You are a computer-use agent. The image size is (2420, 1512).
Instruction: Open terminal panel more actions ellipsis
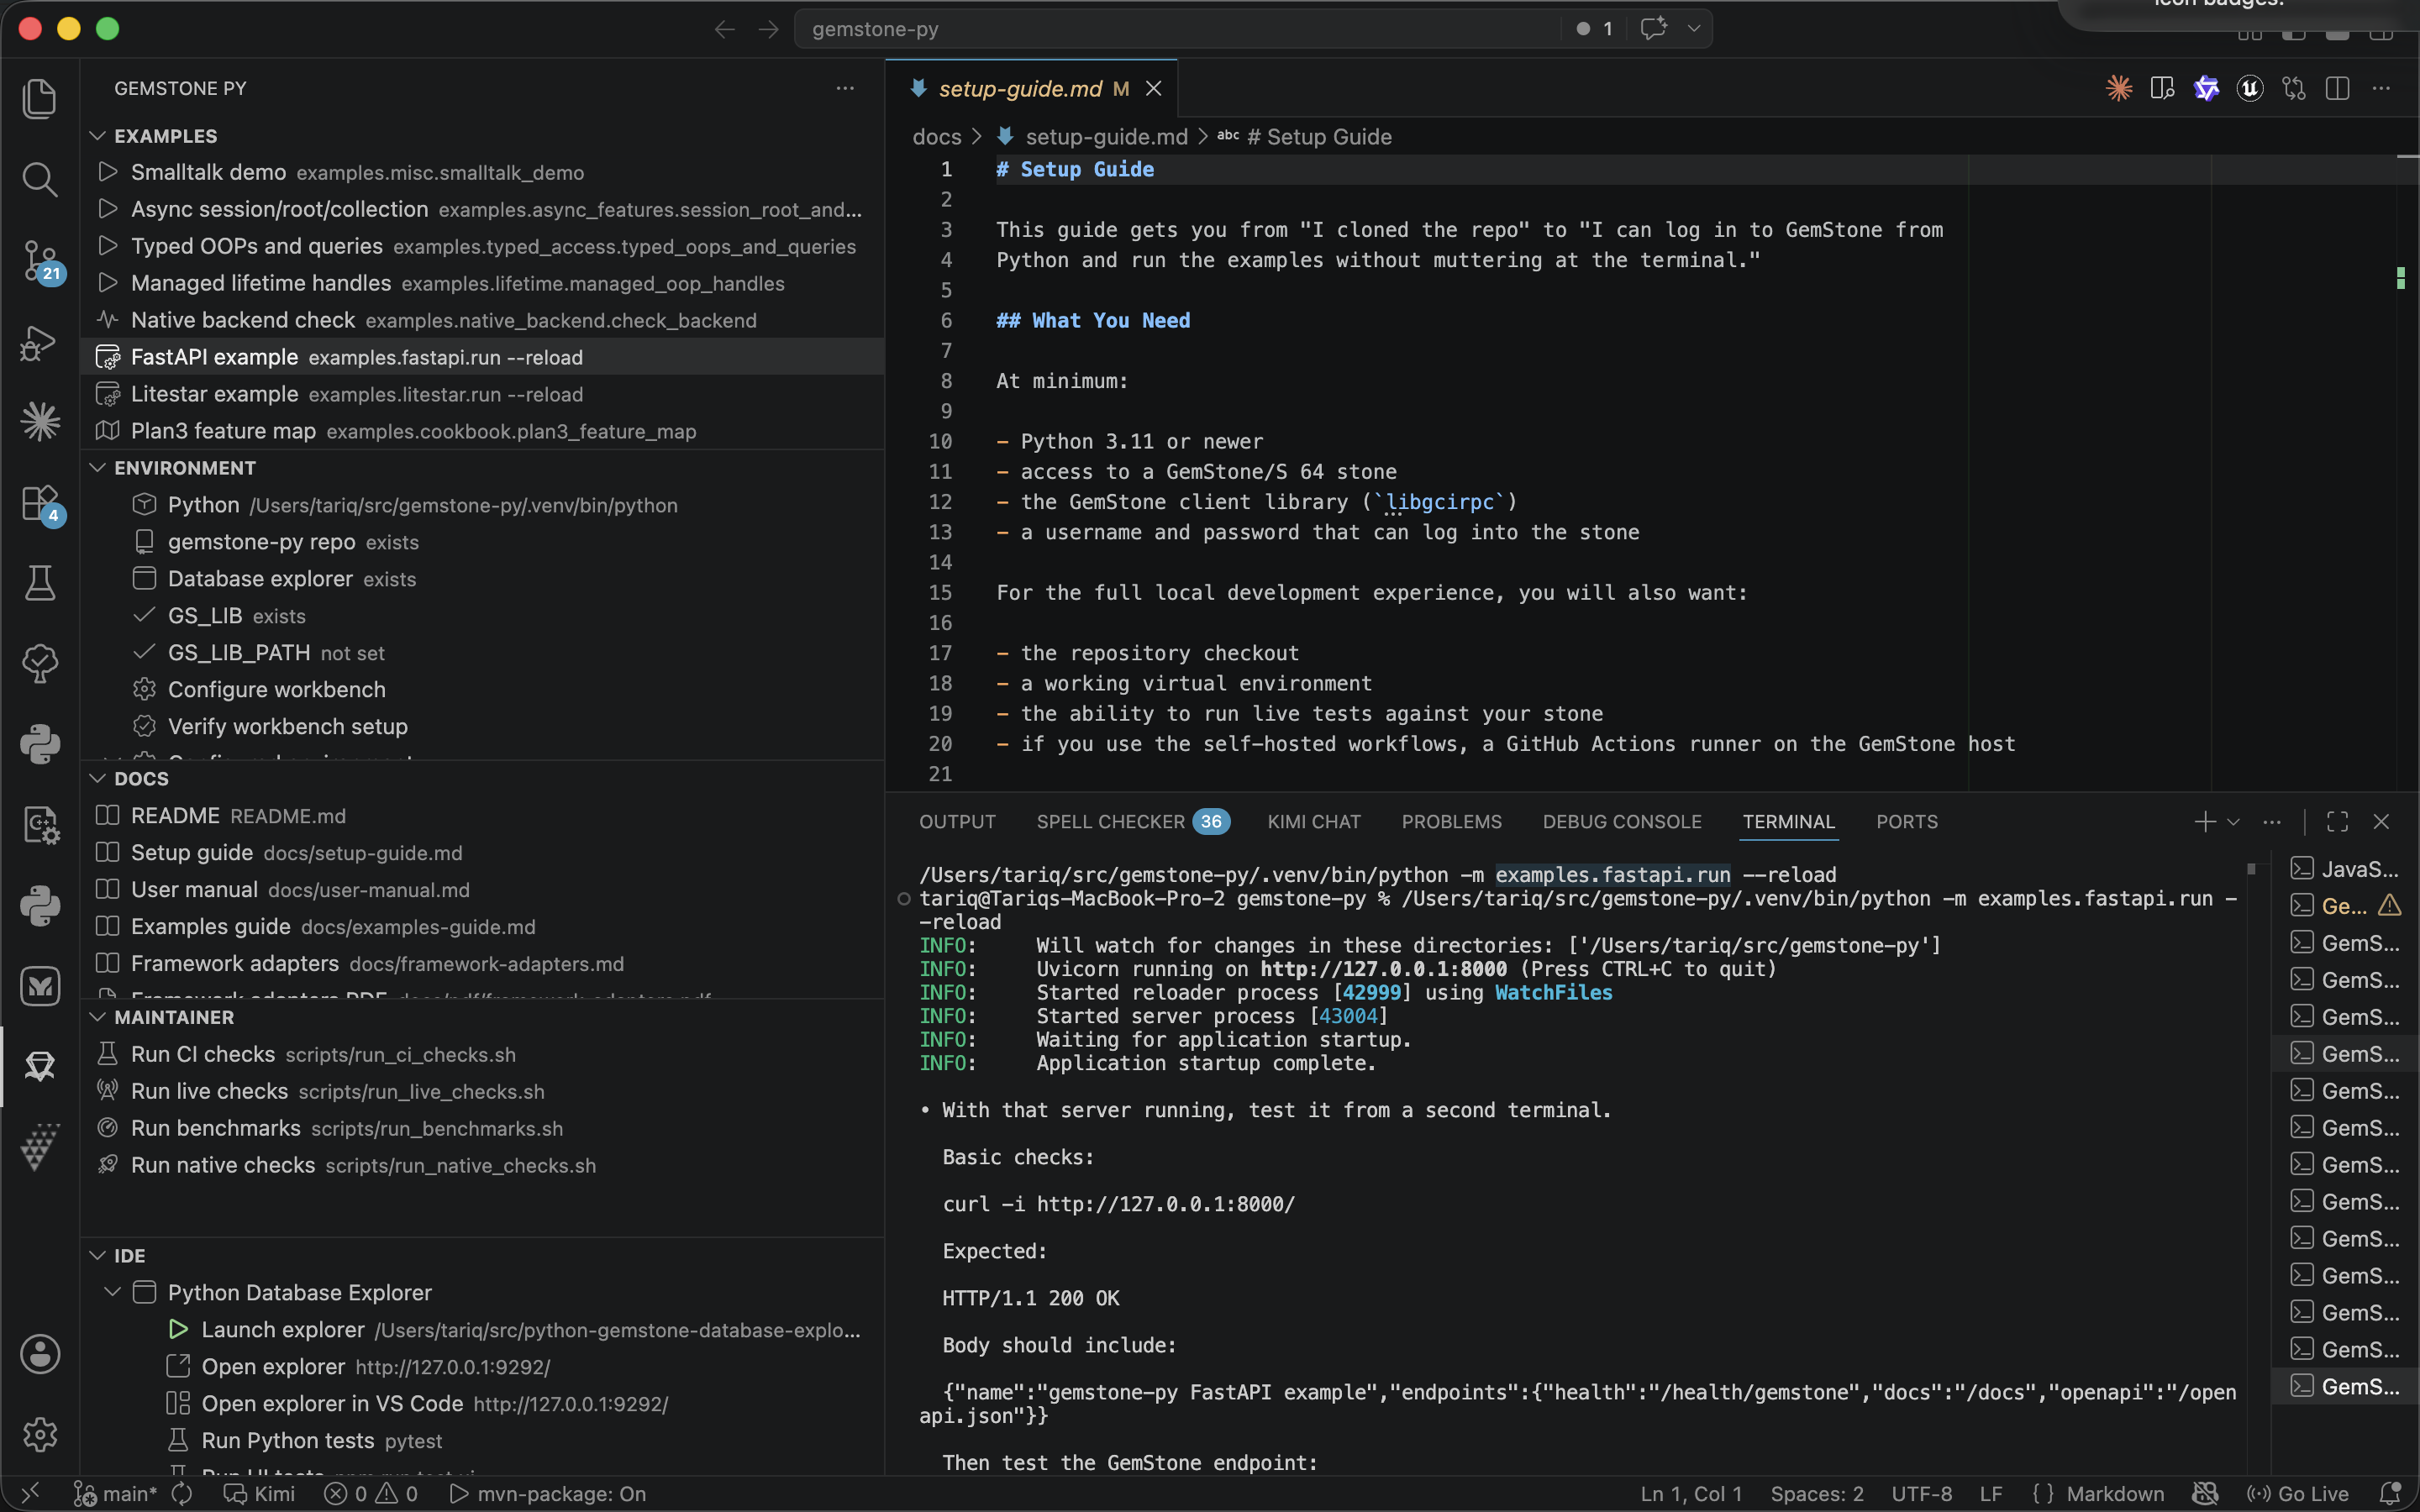pos(2272,821)
